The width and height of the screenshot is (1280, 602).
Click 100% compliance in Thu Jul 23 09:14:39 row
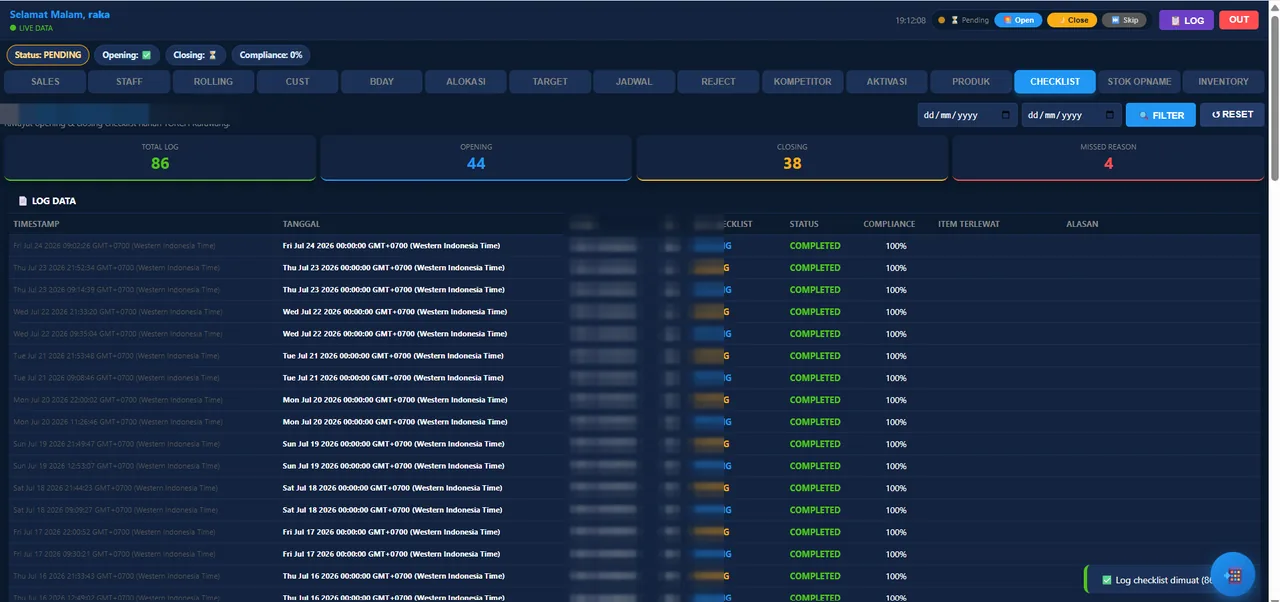click(896, 290)
